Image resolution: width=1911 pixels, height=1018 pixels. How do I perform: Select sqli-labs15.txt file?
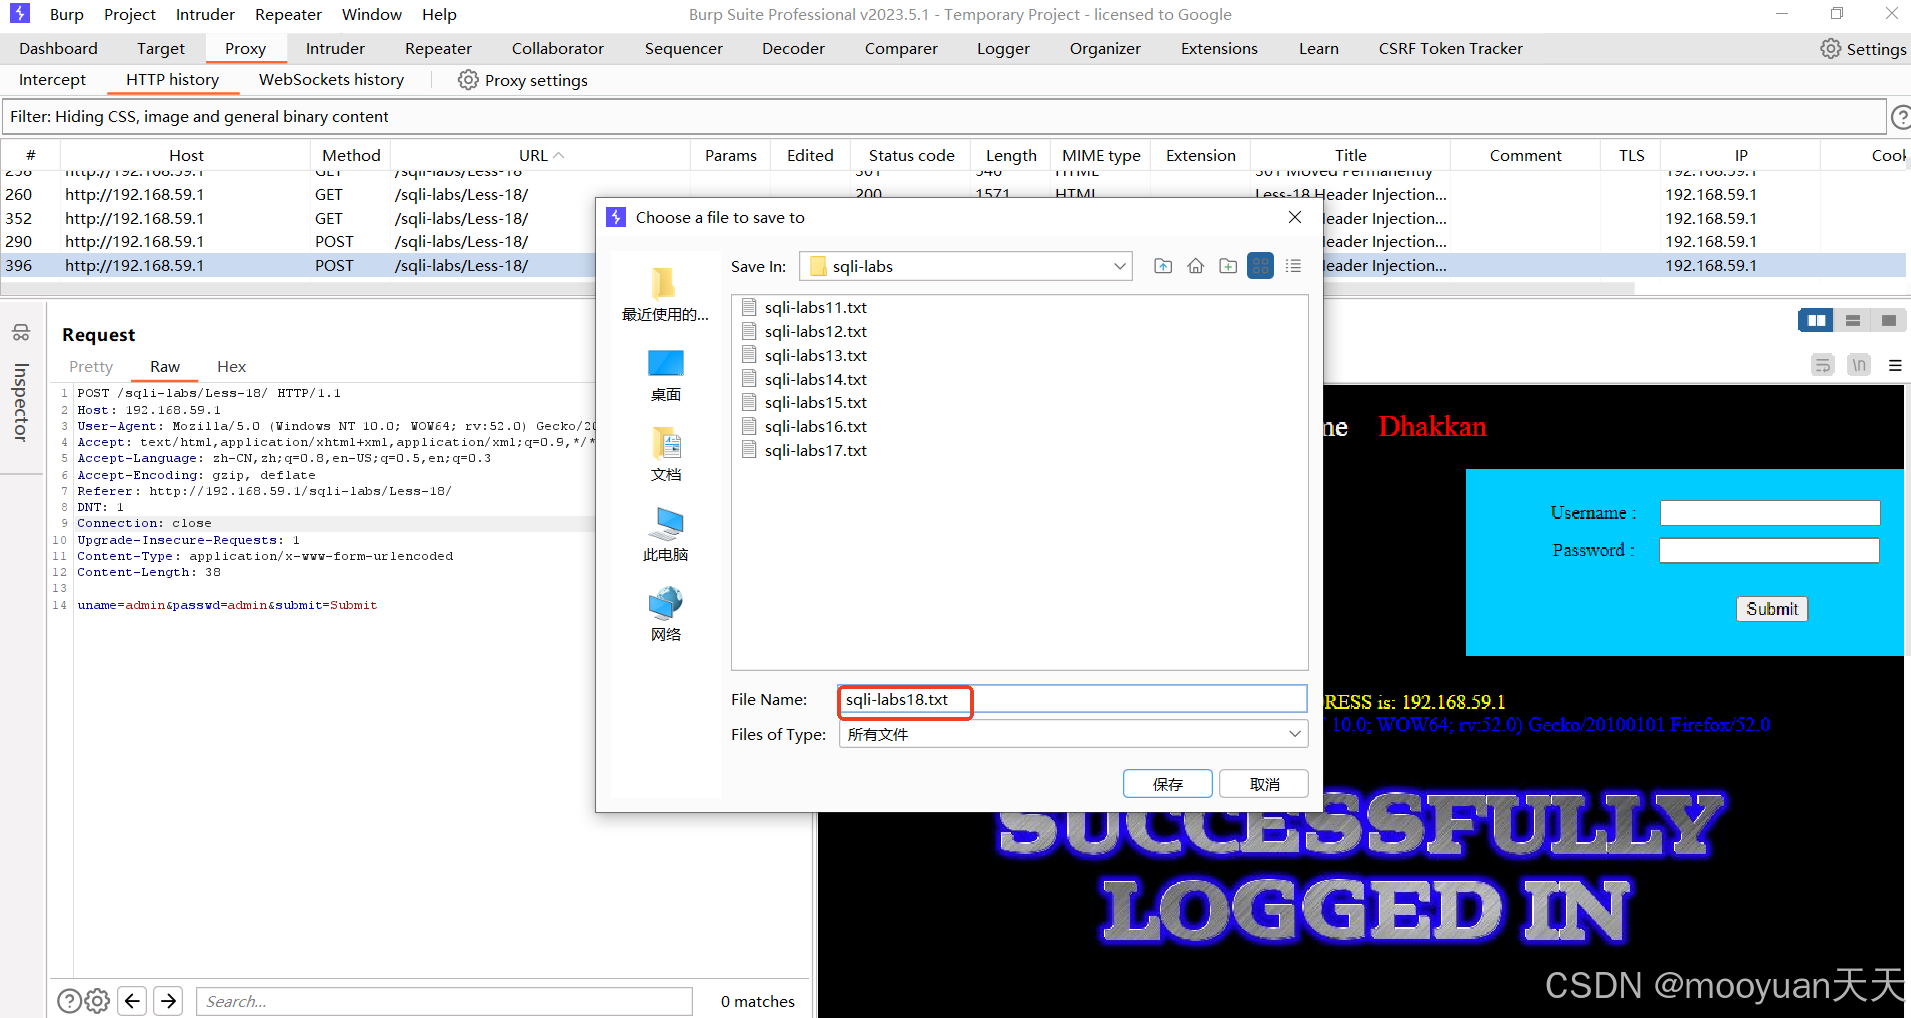(805, 402)
